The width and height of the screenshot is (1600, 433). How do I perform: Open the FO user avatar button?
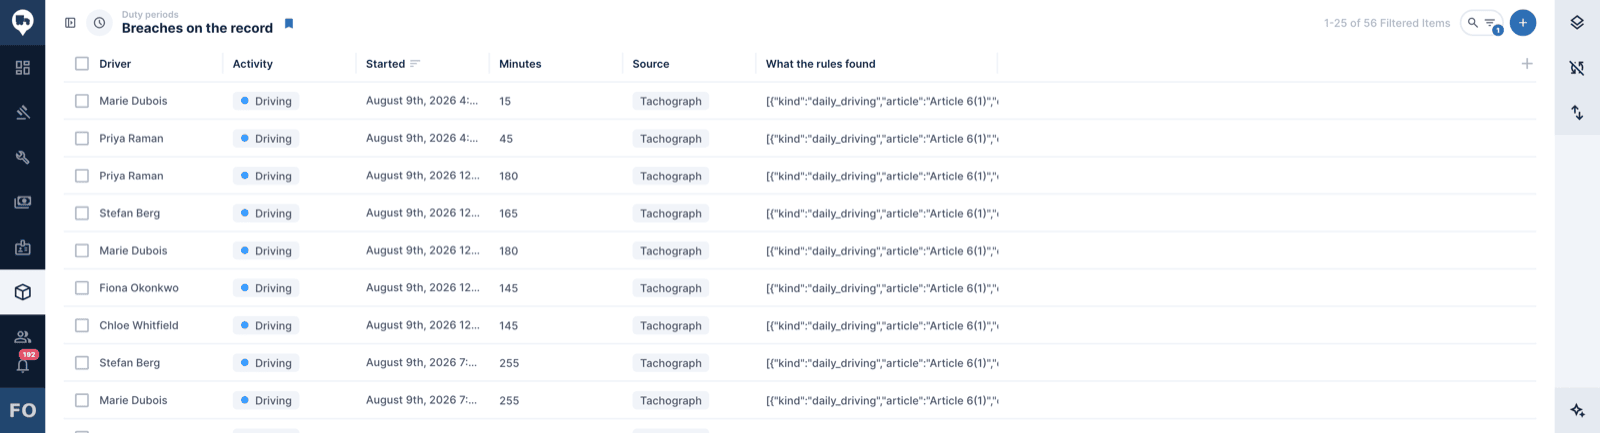22,410
